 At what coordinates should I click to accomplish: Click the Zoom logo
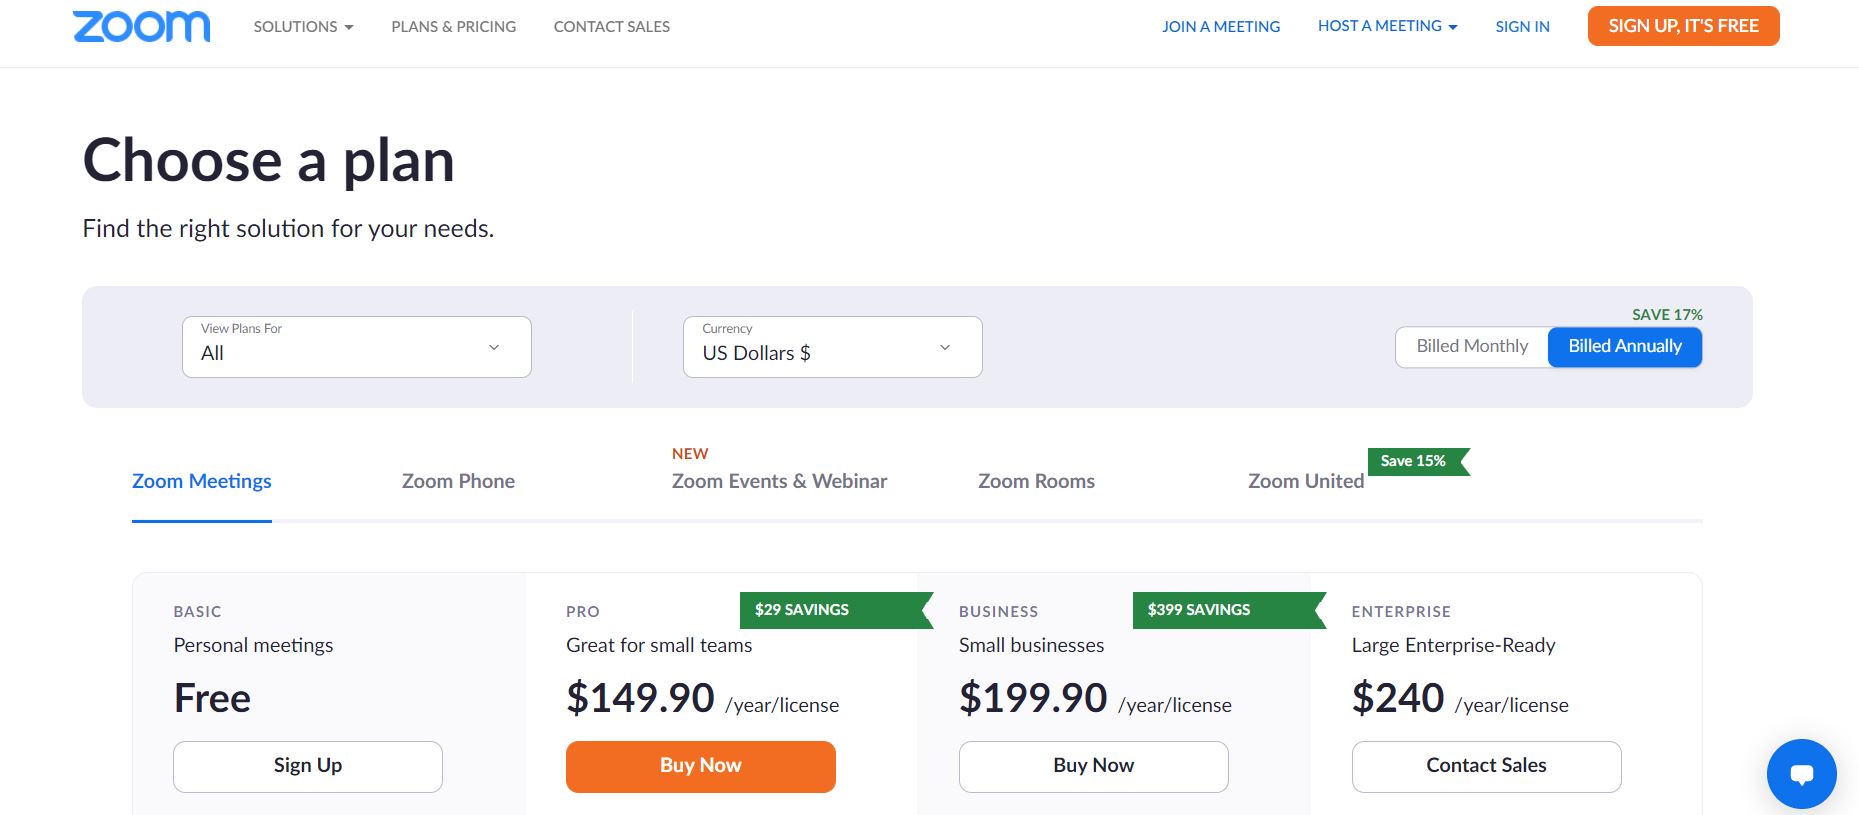[x=141, y=26]
